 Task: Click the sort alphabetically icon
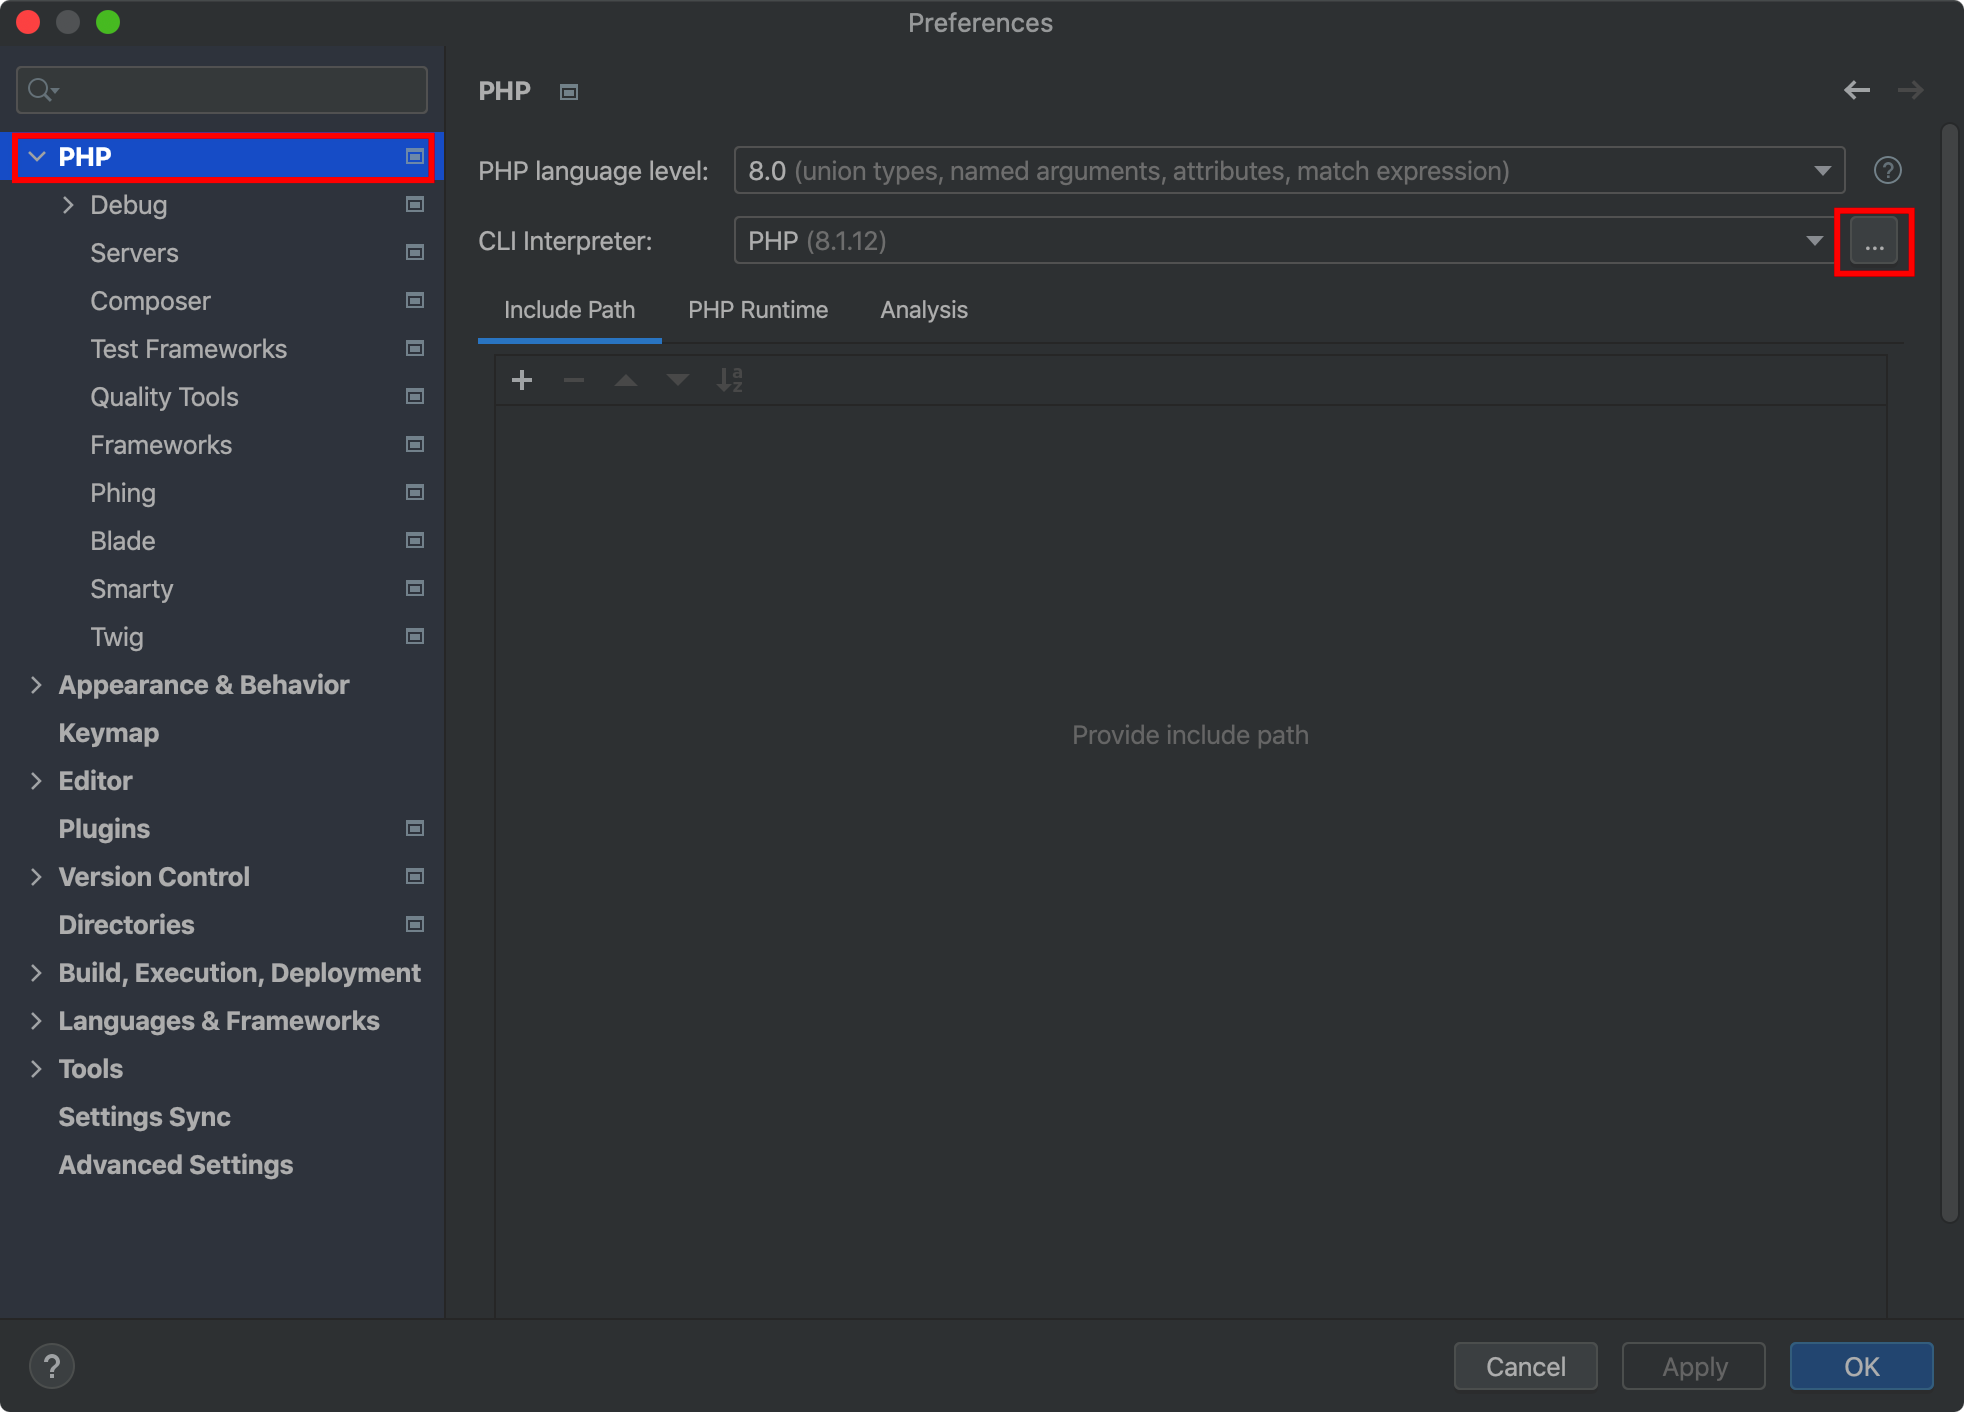coord(729,380)
